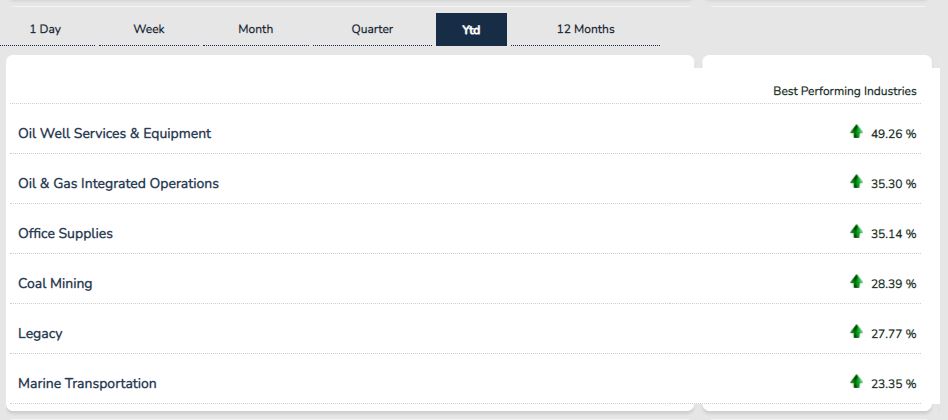Click the Best Performing Industries heading
948x420 pixels.
[x=845, y=91]
